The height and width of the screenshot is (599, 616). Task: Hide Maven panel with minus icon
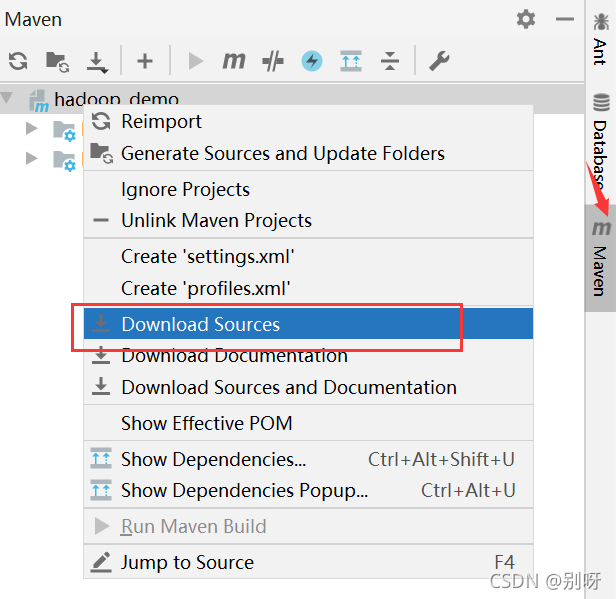point(565,19)
